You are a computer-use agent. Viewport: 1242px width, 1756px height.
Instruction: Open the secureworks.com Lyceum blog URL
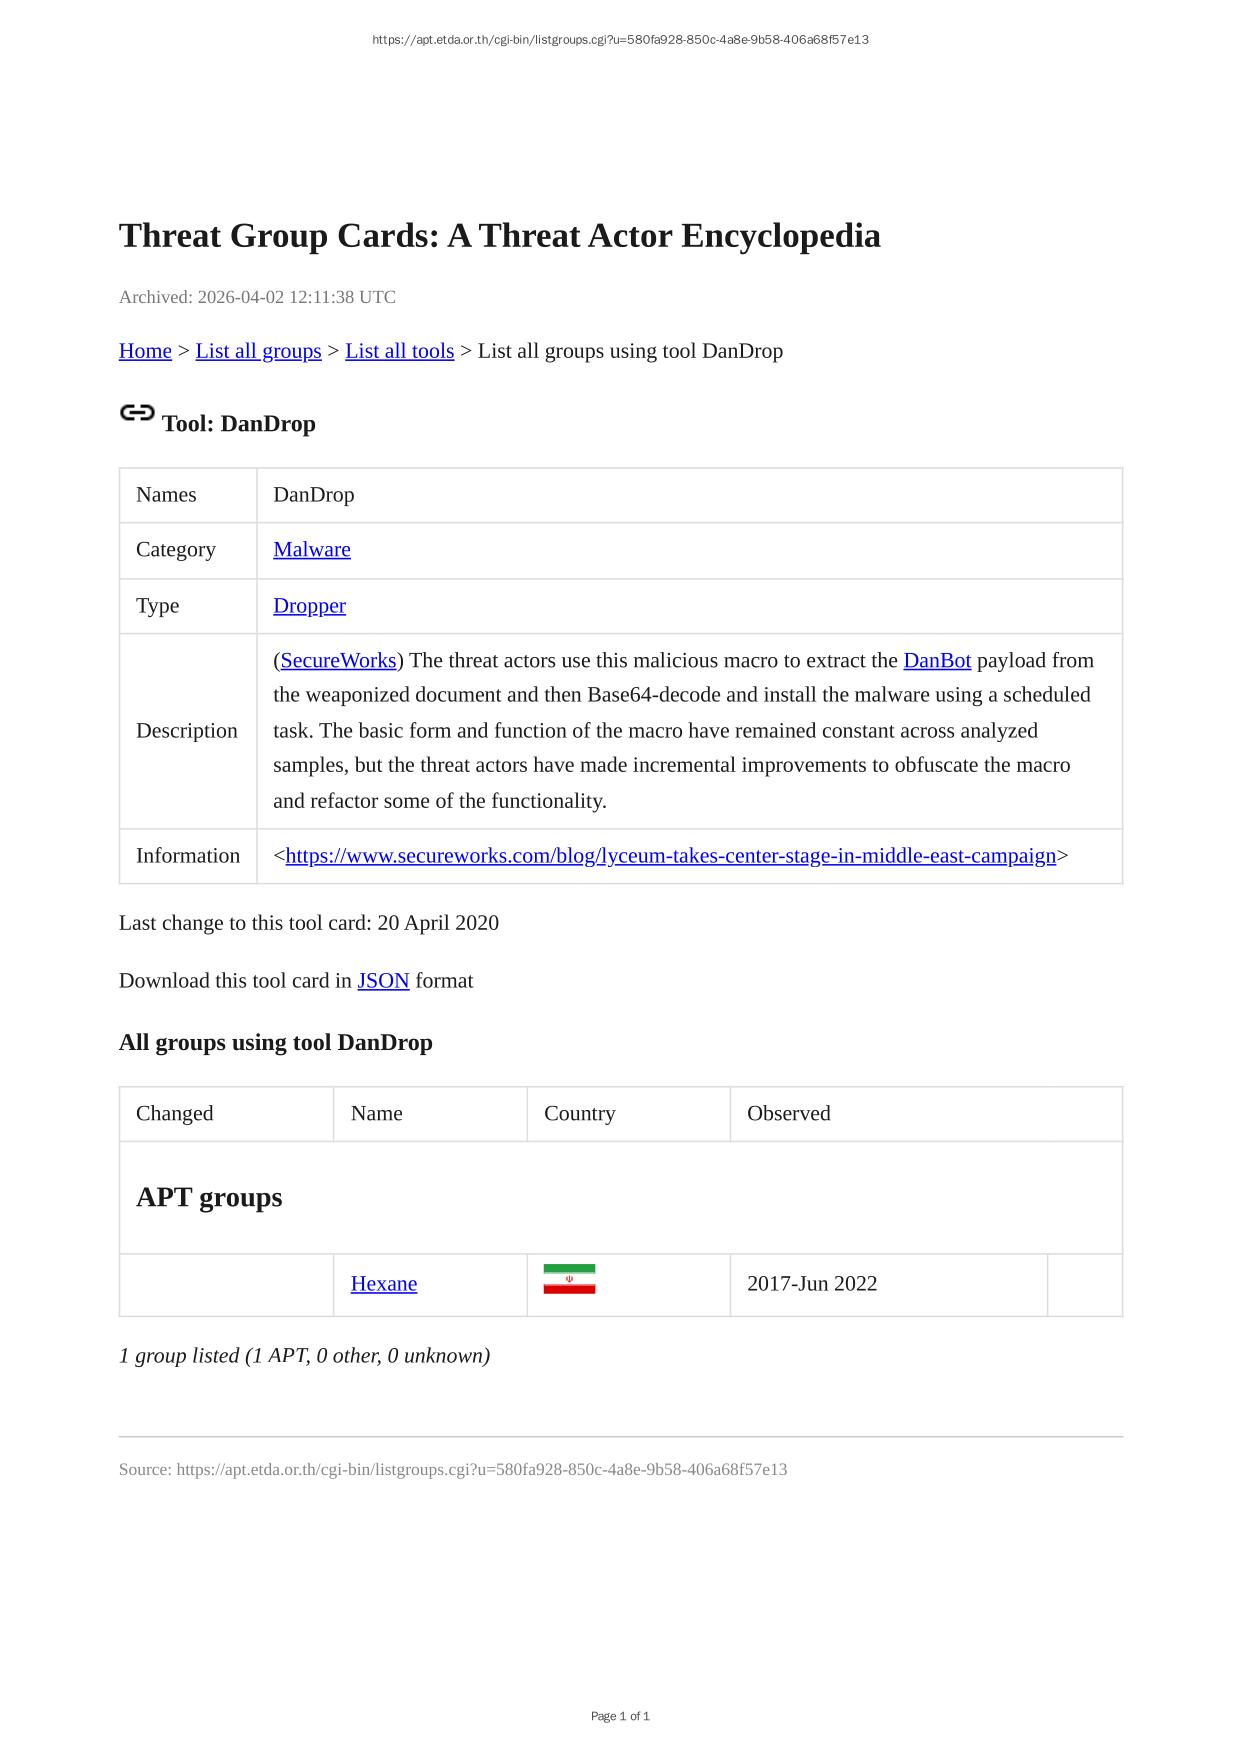670,855
